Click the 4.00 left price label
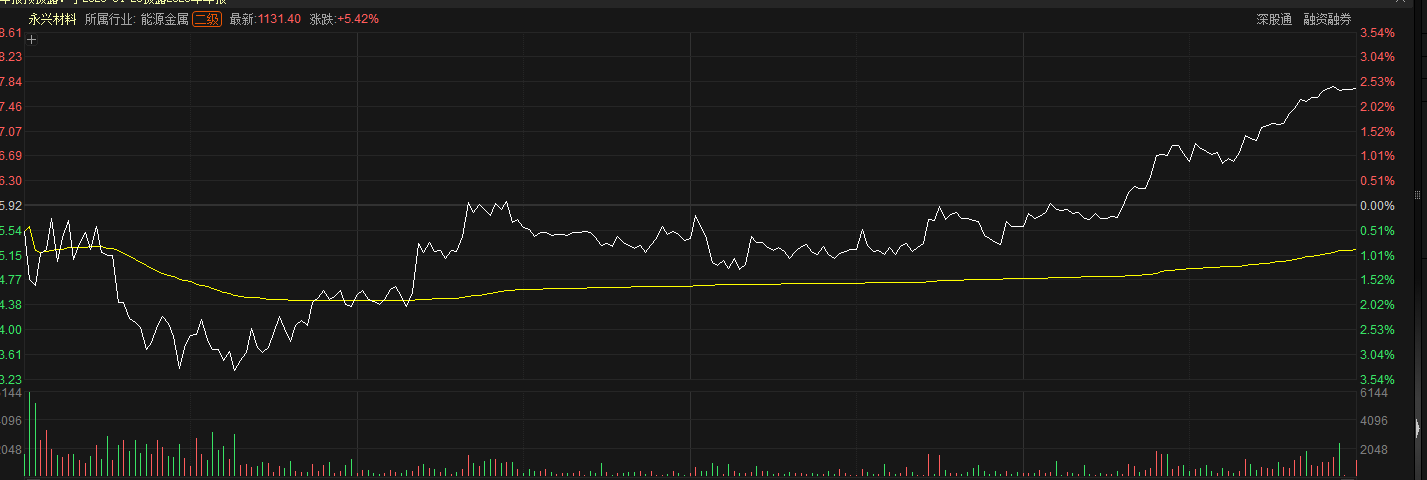 [11, 330]
